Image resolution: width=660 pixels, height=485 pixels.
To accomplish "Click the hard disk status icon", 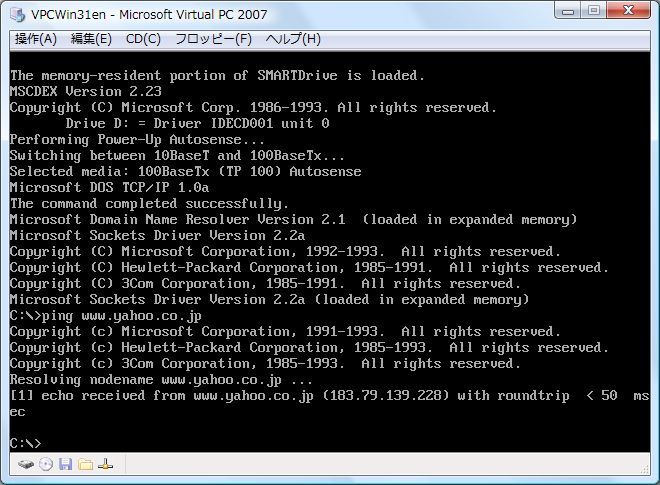I will [x=26, y=464].
